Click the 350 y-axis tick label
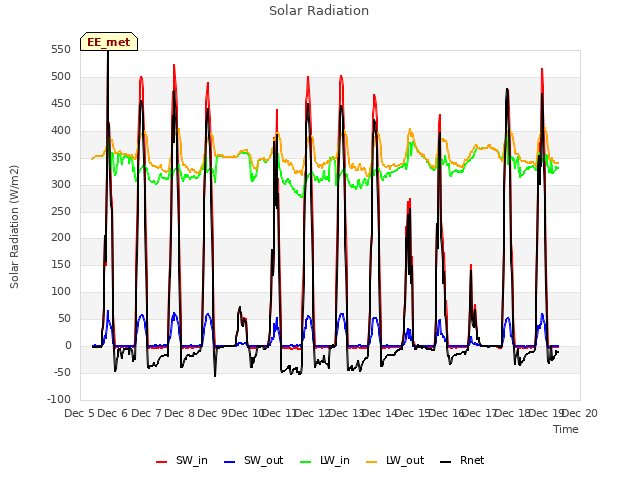This screenshot has width=640, height=480. [x=61, y=158]
